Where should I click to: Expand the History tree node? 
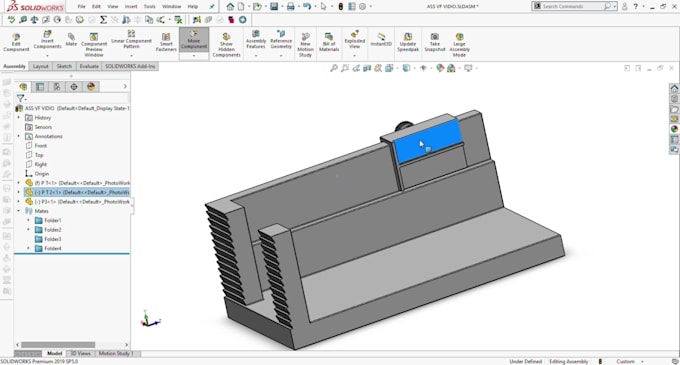19,117
